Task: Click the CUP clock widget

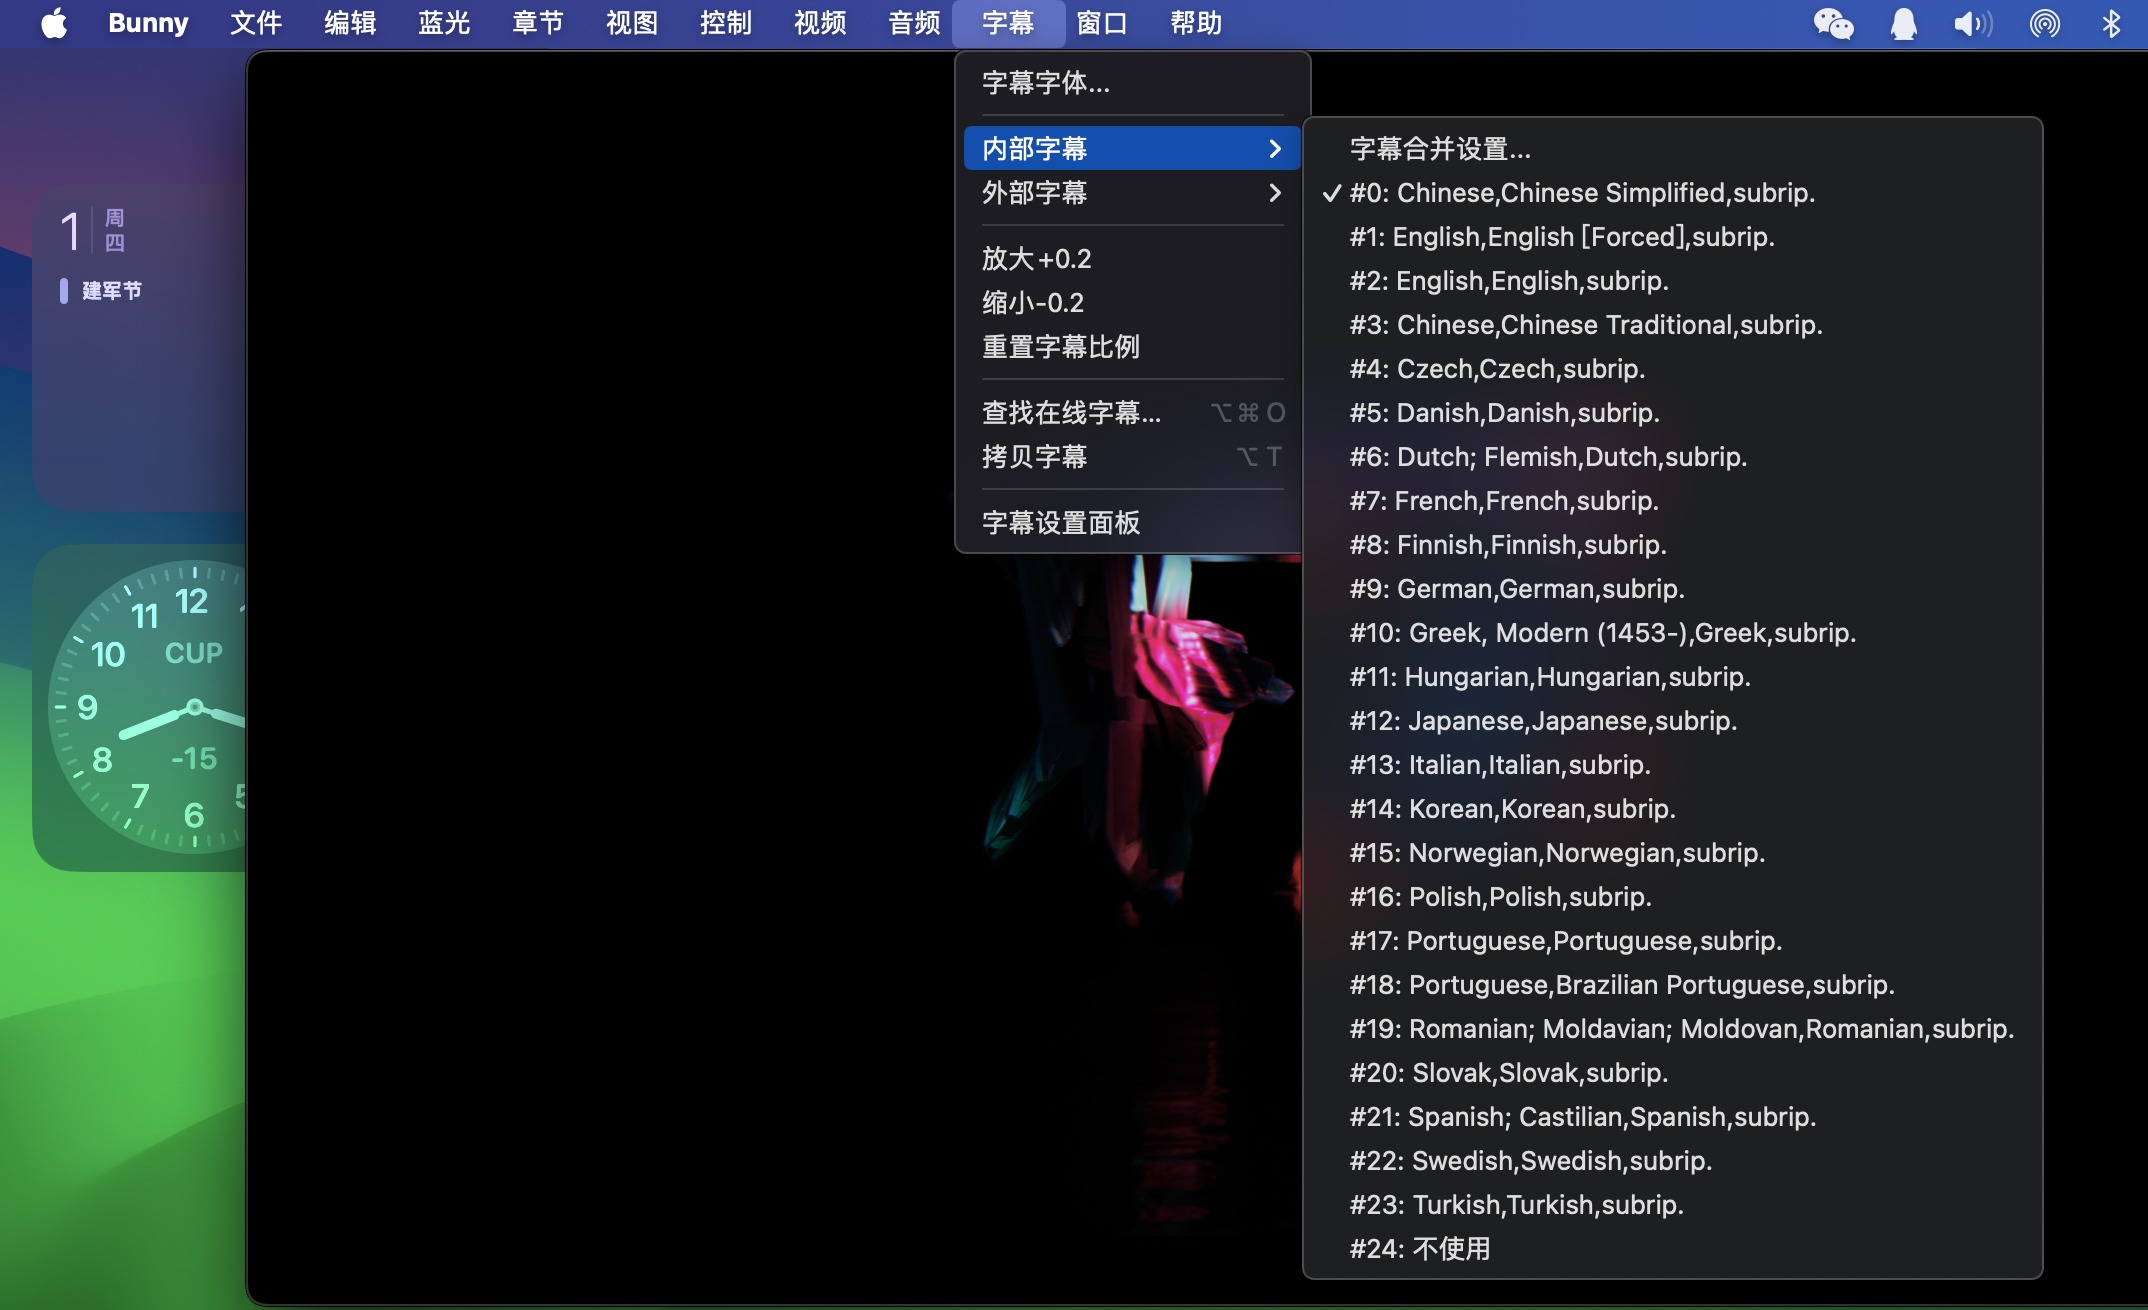Action: tap(140, 708)
